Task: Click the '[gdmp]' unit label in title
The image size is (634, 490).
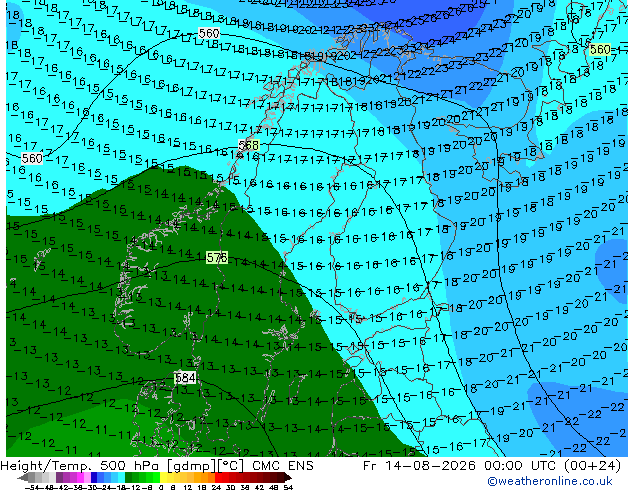Action: pos(191,466)
